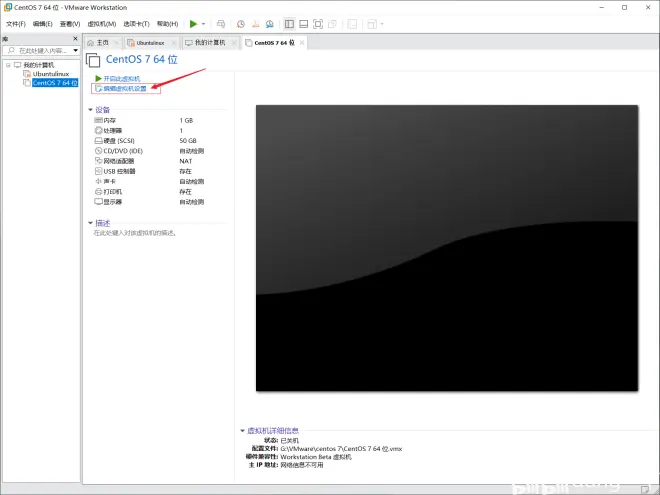Click the 处理器 device icon
This screenshot has width=660, height=495.
[x=98, y=130]
